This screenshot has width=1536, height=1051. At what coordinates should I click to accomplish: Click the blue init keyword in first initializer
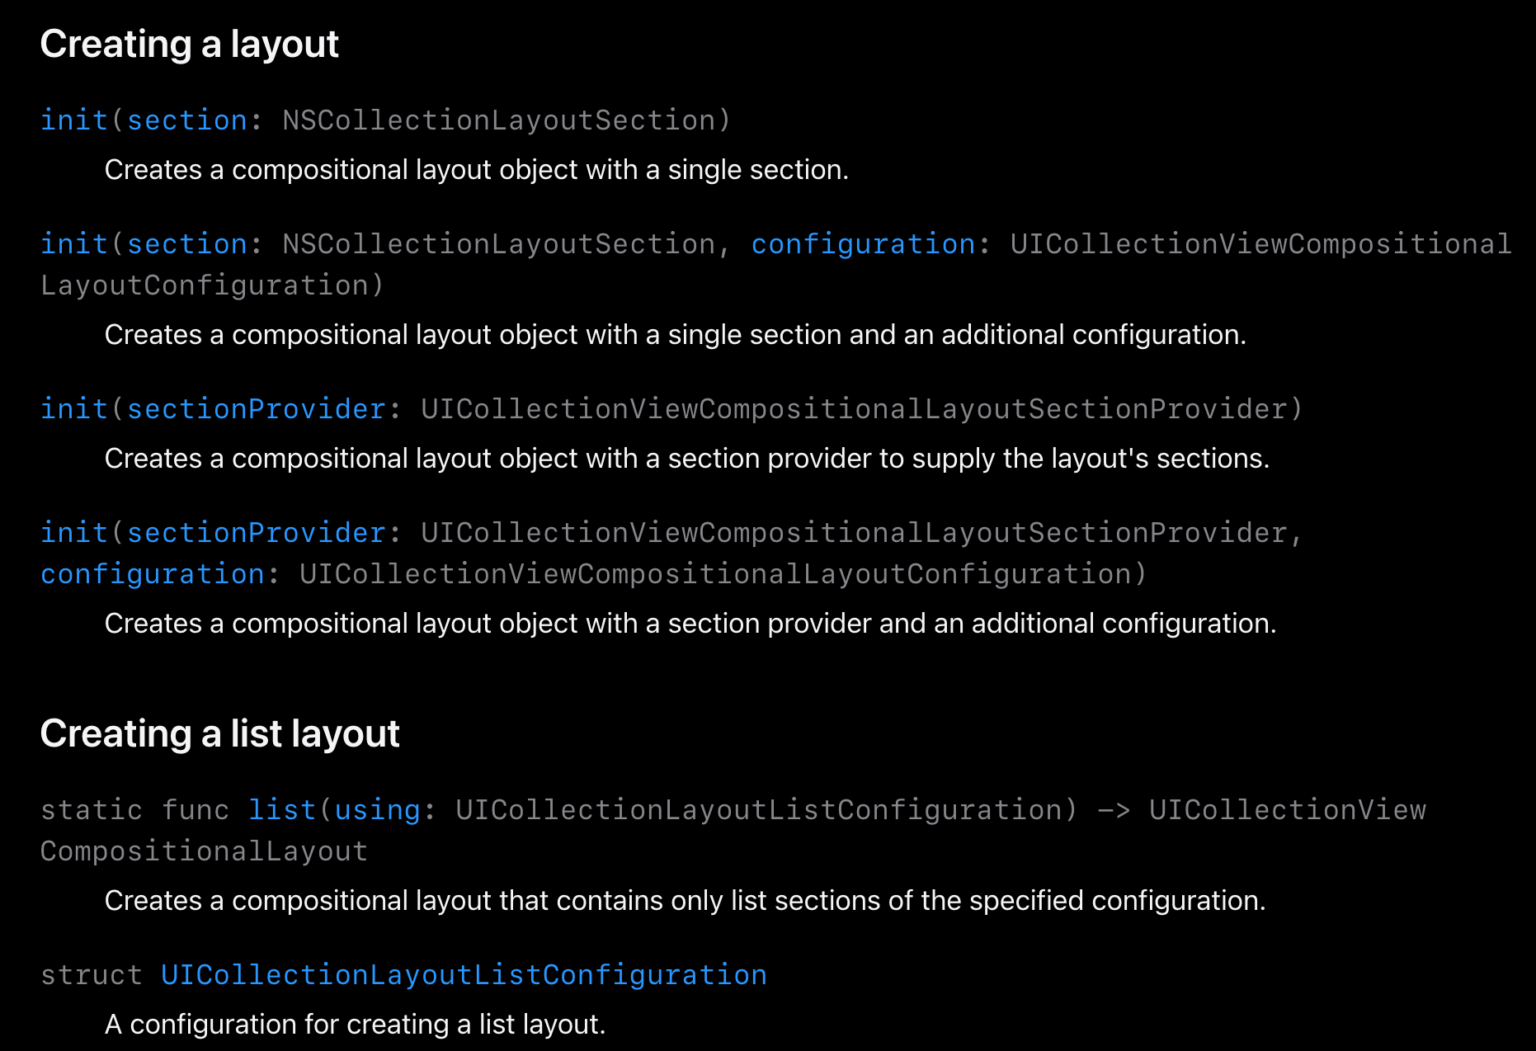(75, 120)
